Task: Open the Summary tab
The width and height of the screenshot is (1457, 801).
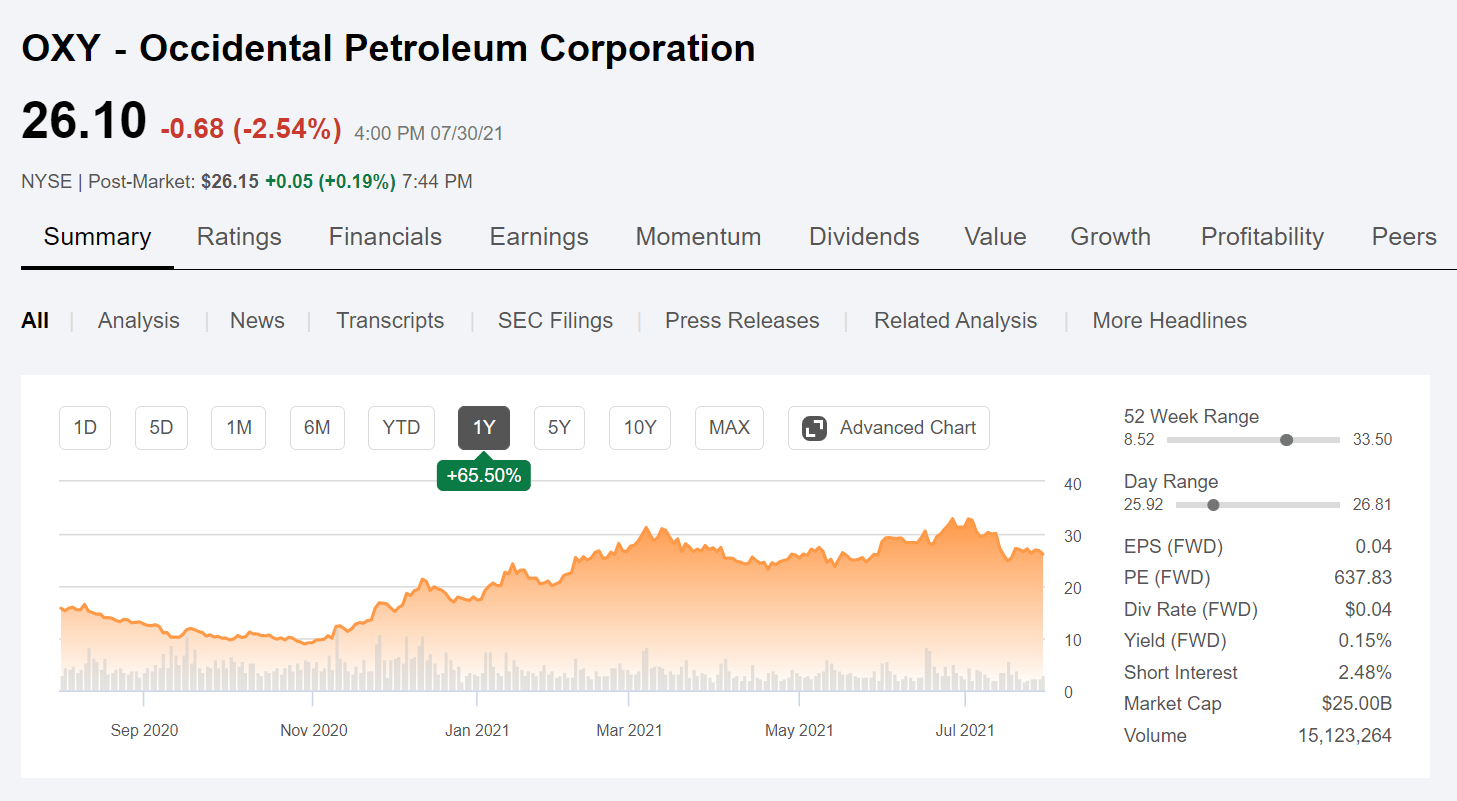Action: 97,237
